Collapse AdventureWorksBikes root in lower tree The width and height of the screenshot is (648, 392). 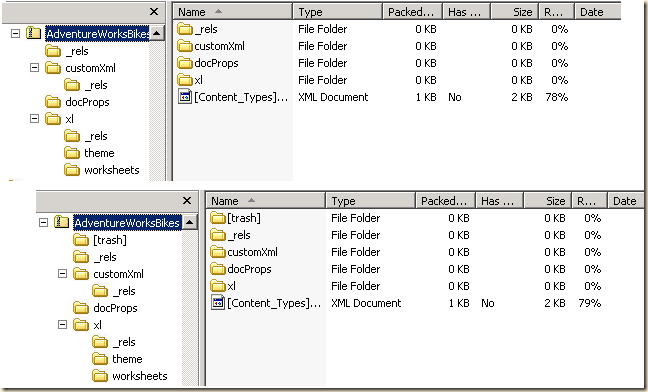(x=43, y=223)
